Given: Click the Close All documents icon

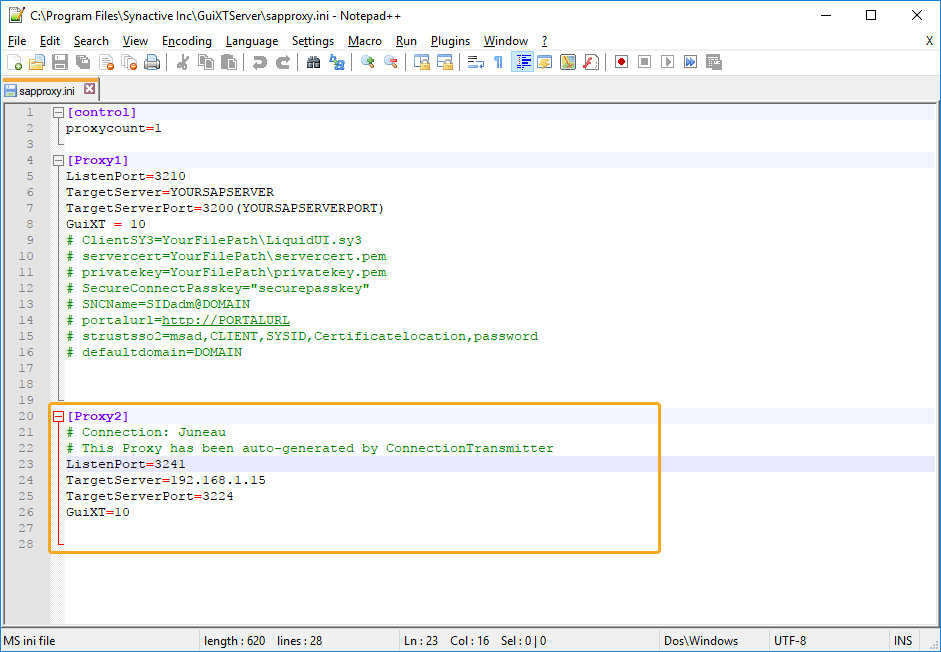Looking at the screenshot, I should [x=129, y=62].
